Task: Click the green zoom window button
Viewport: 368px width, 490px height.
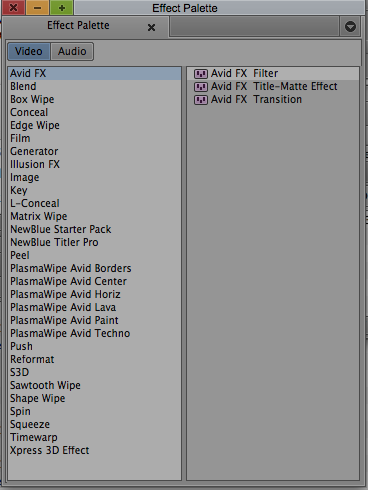Action: [61, 8]
